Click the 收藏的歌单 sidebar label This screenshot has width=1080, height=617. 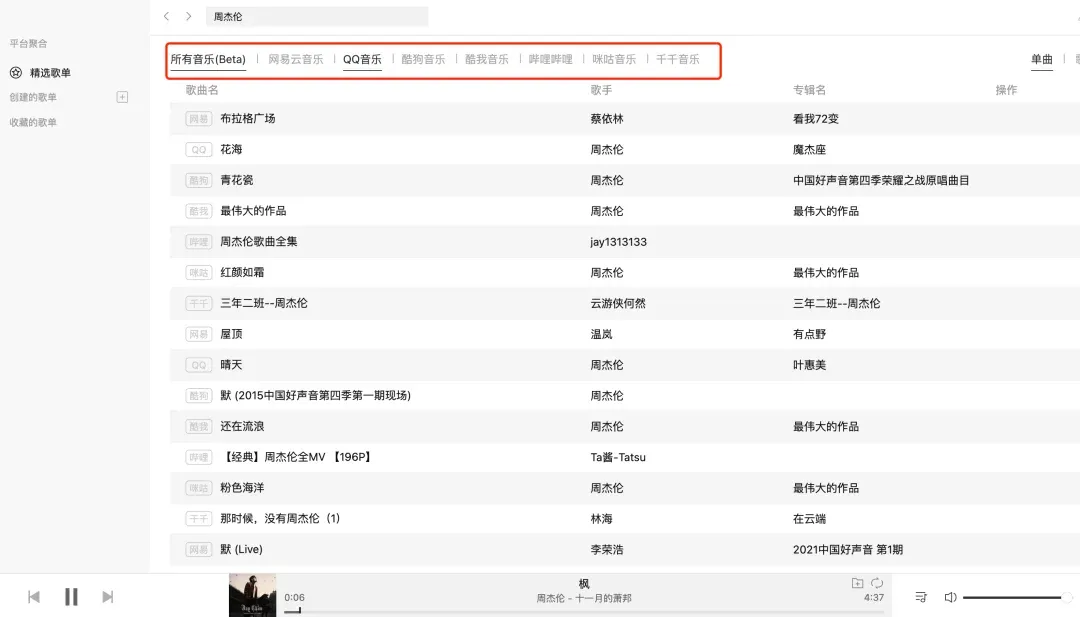[x=33, y=122]
